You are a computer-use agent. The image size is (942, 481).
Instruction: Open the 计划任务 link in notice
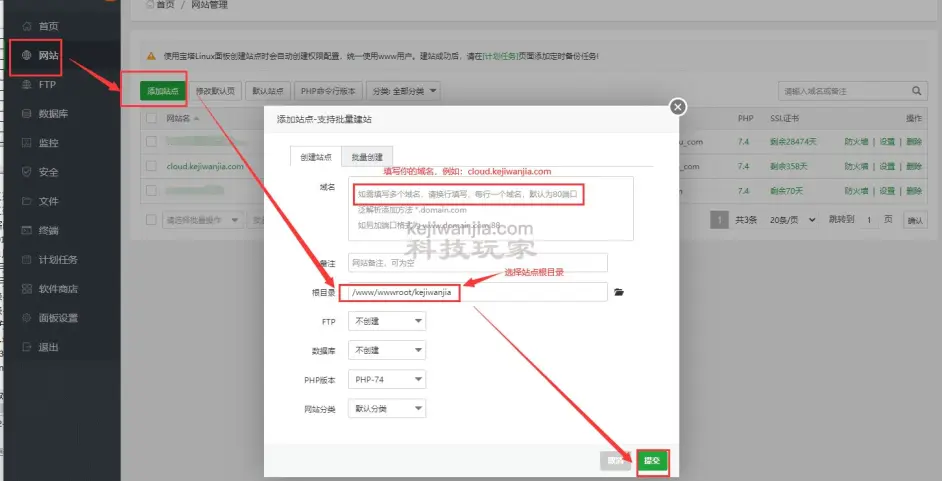point(500,56)
